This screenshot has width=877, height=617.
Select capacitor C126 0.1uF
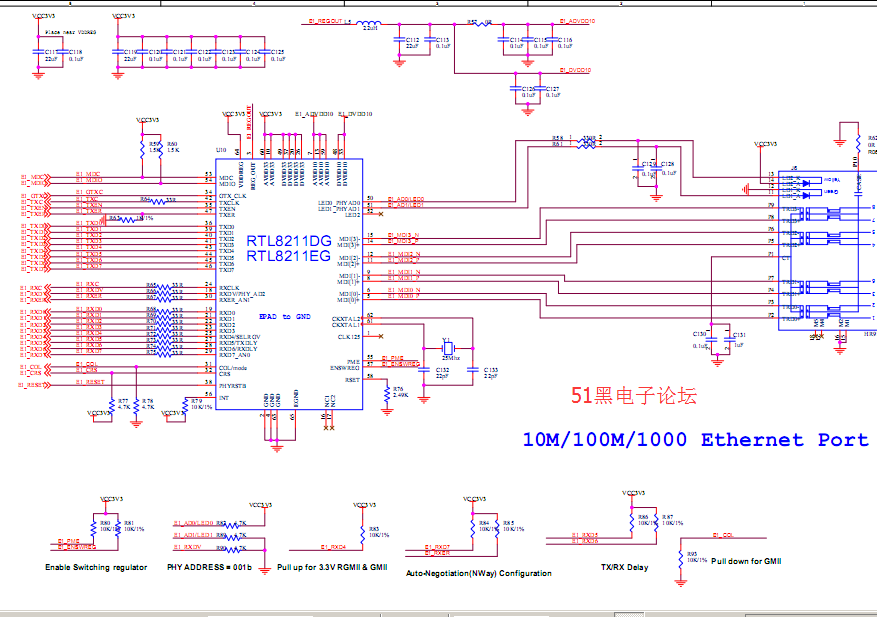click(515, 88)
